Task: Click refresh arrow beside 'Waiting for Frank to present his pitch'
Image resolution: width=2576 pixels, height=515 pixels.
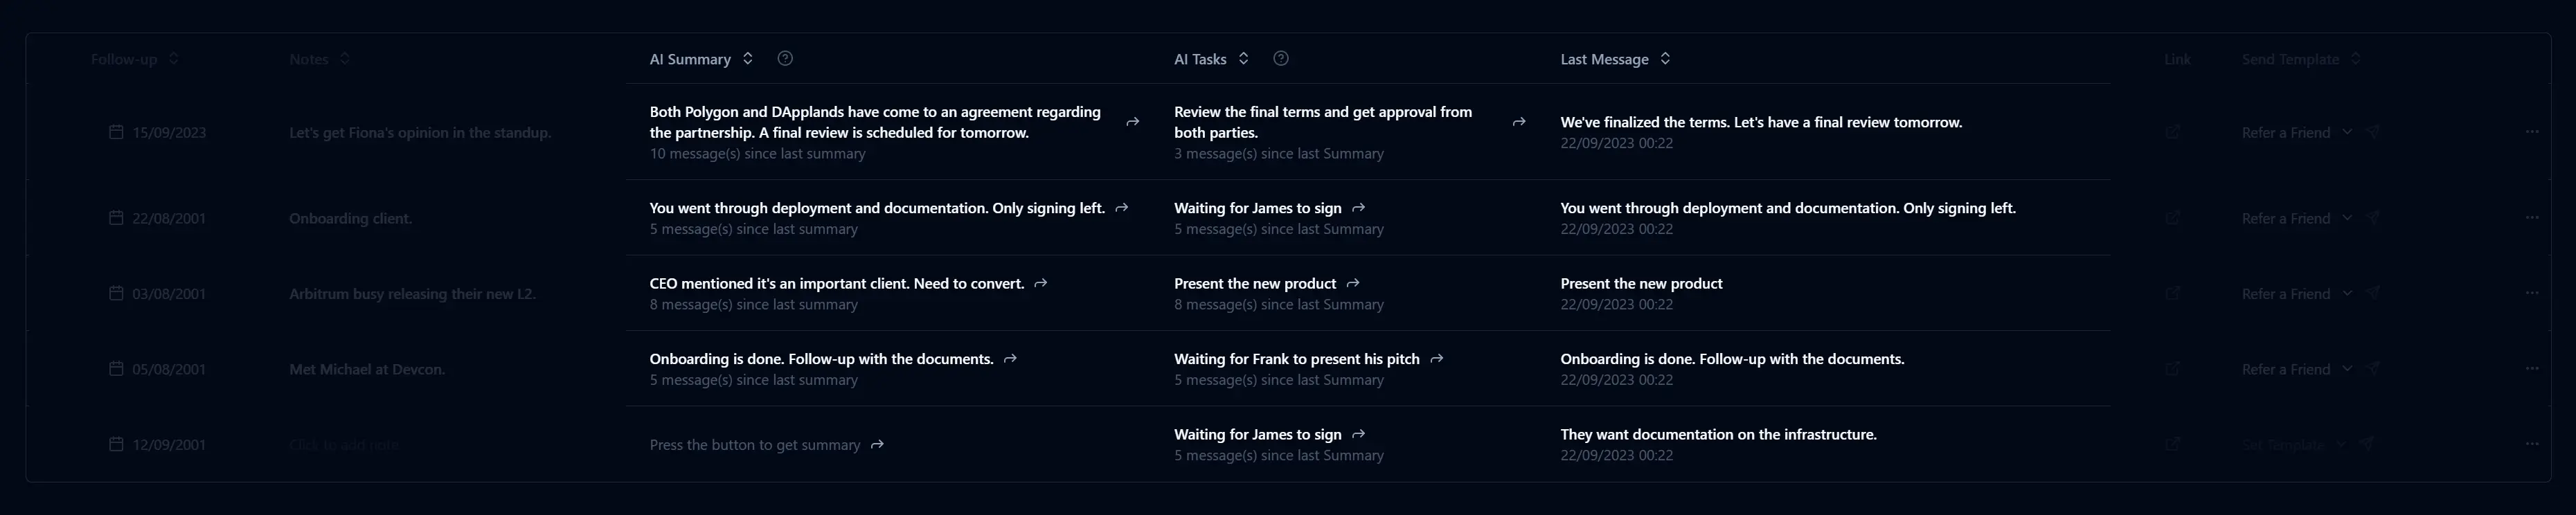Action: [1436, 359]
